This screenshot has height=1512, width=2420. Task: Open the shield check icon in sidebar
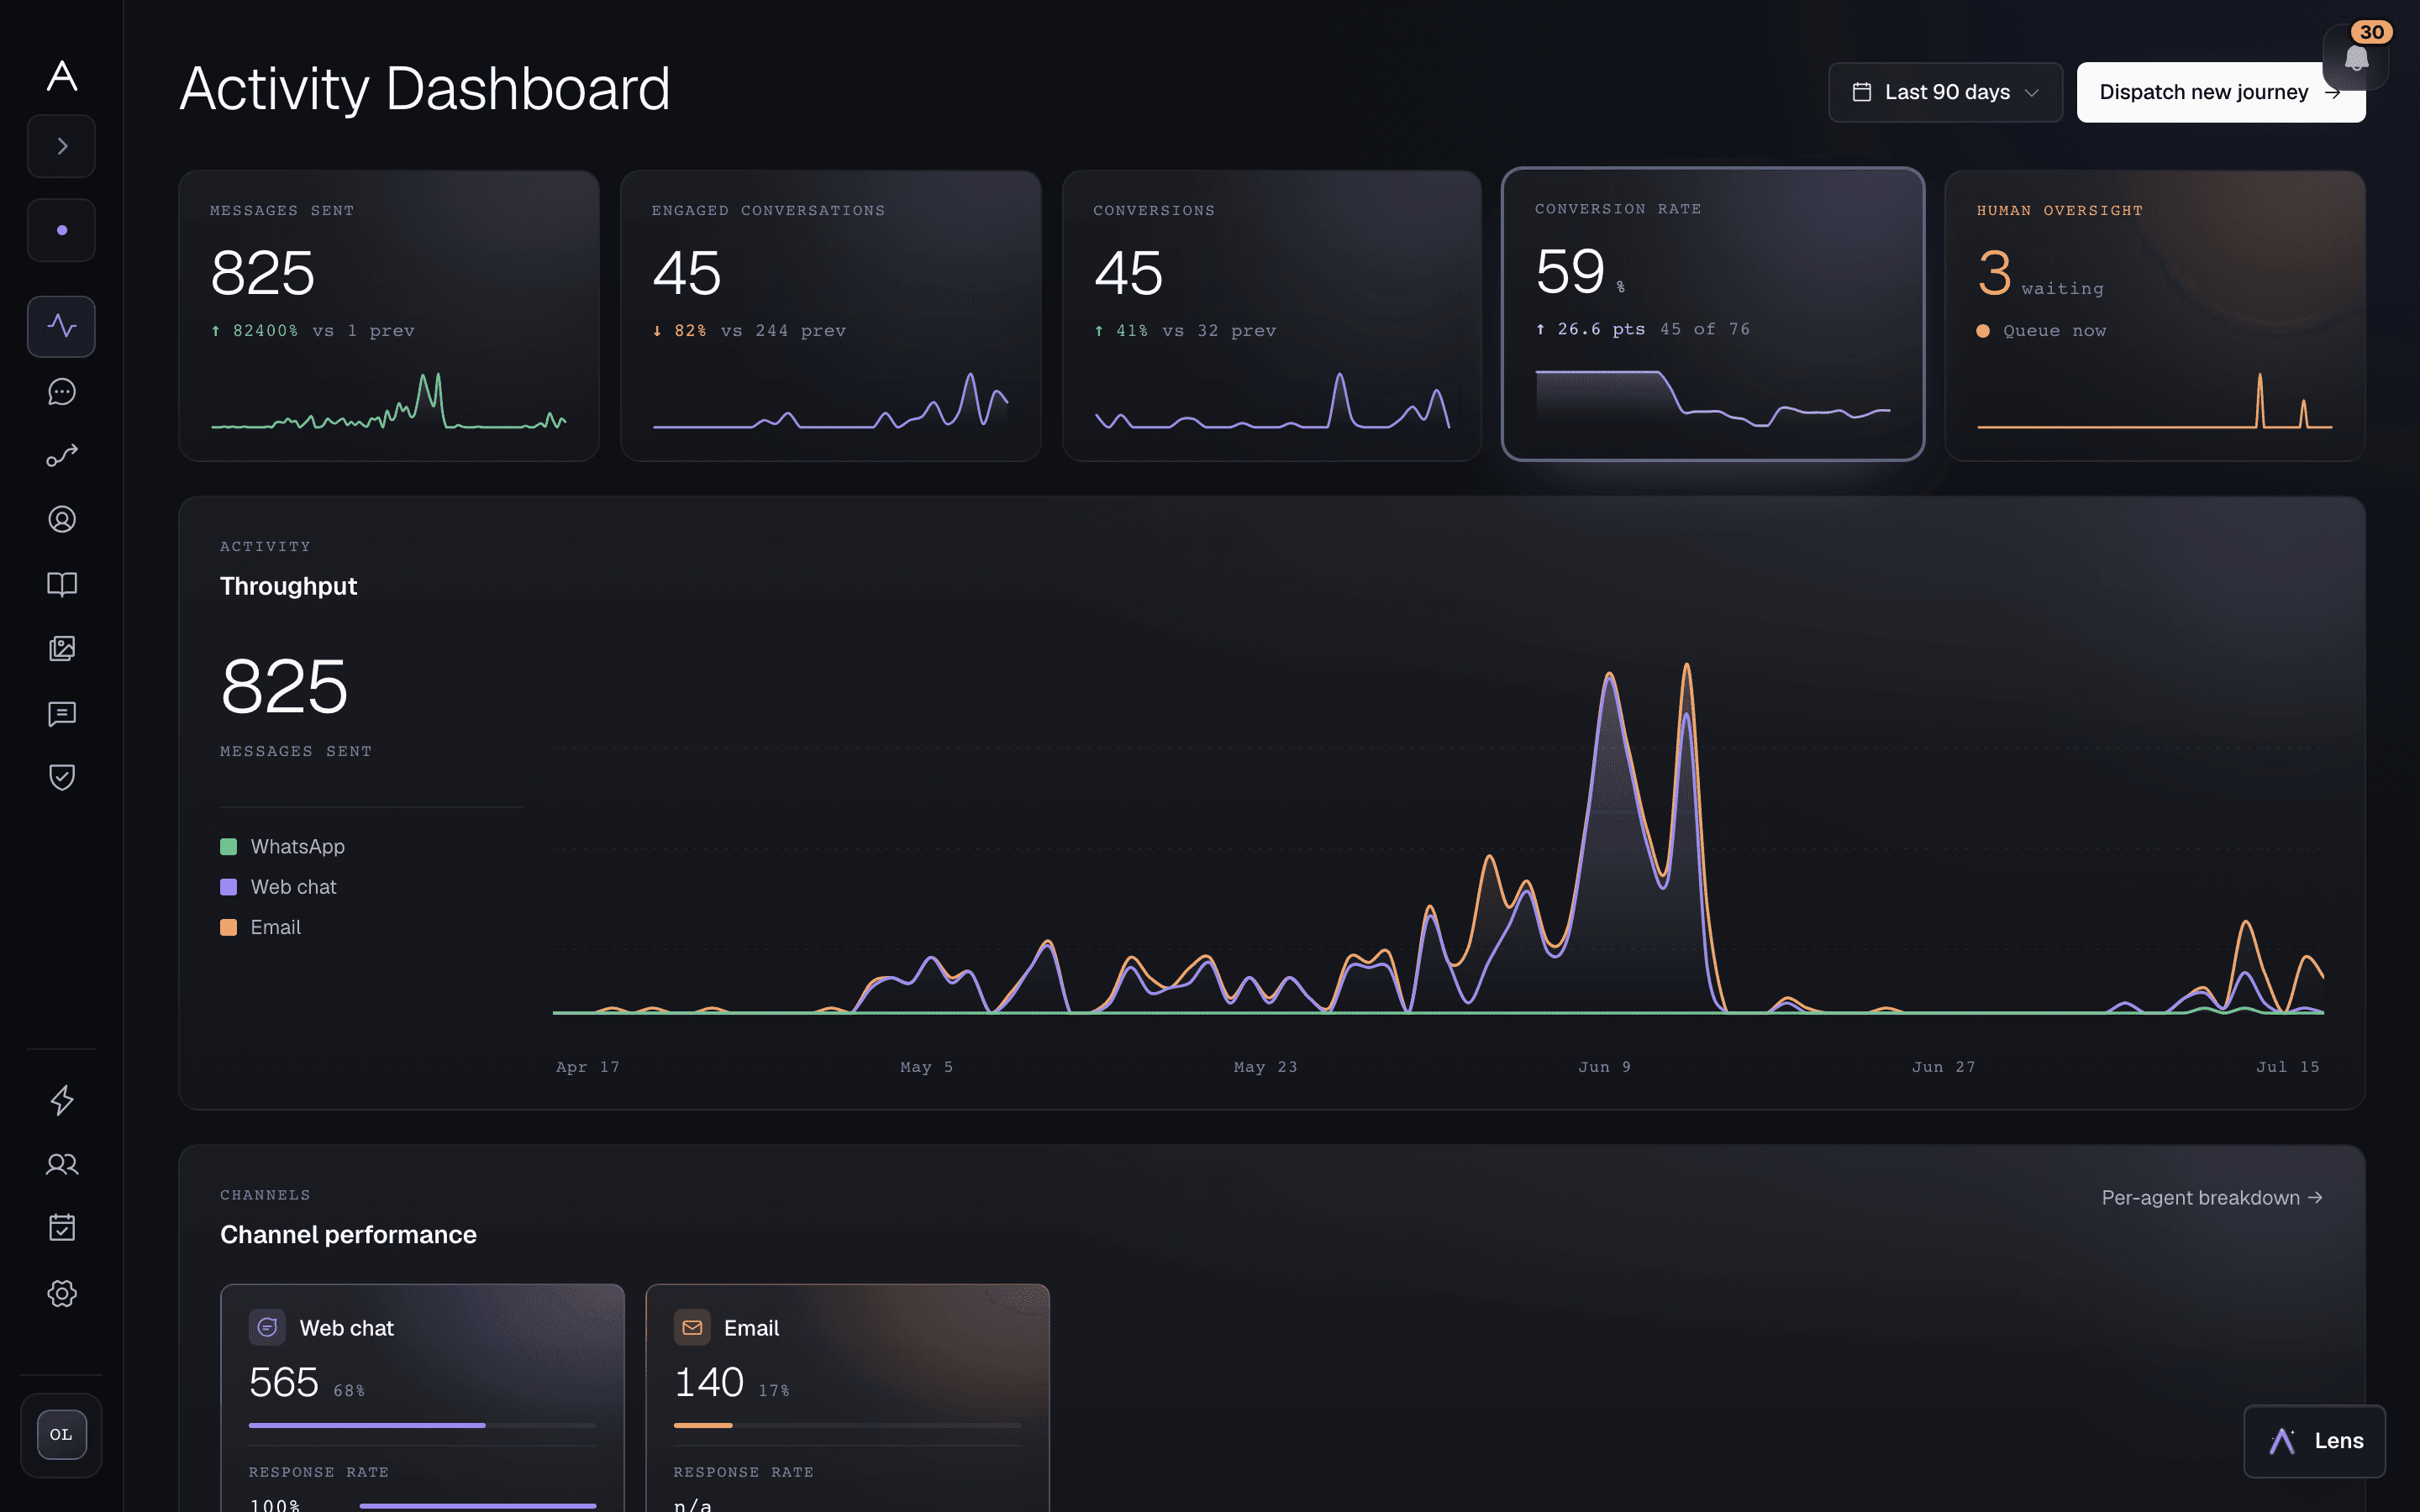click(62, 777)
